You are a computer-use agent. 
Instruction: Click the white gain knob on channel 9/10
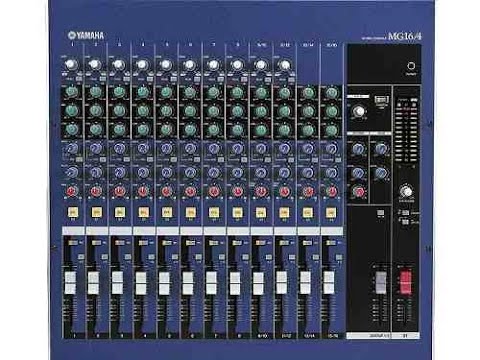(261, 65)
